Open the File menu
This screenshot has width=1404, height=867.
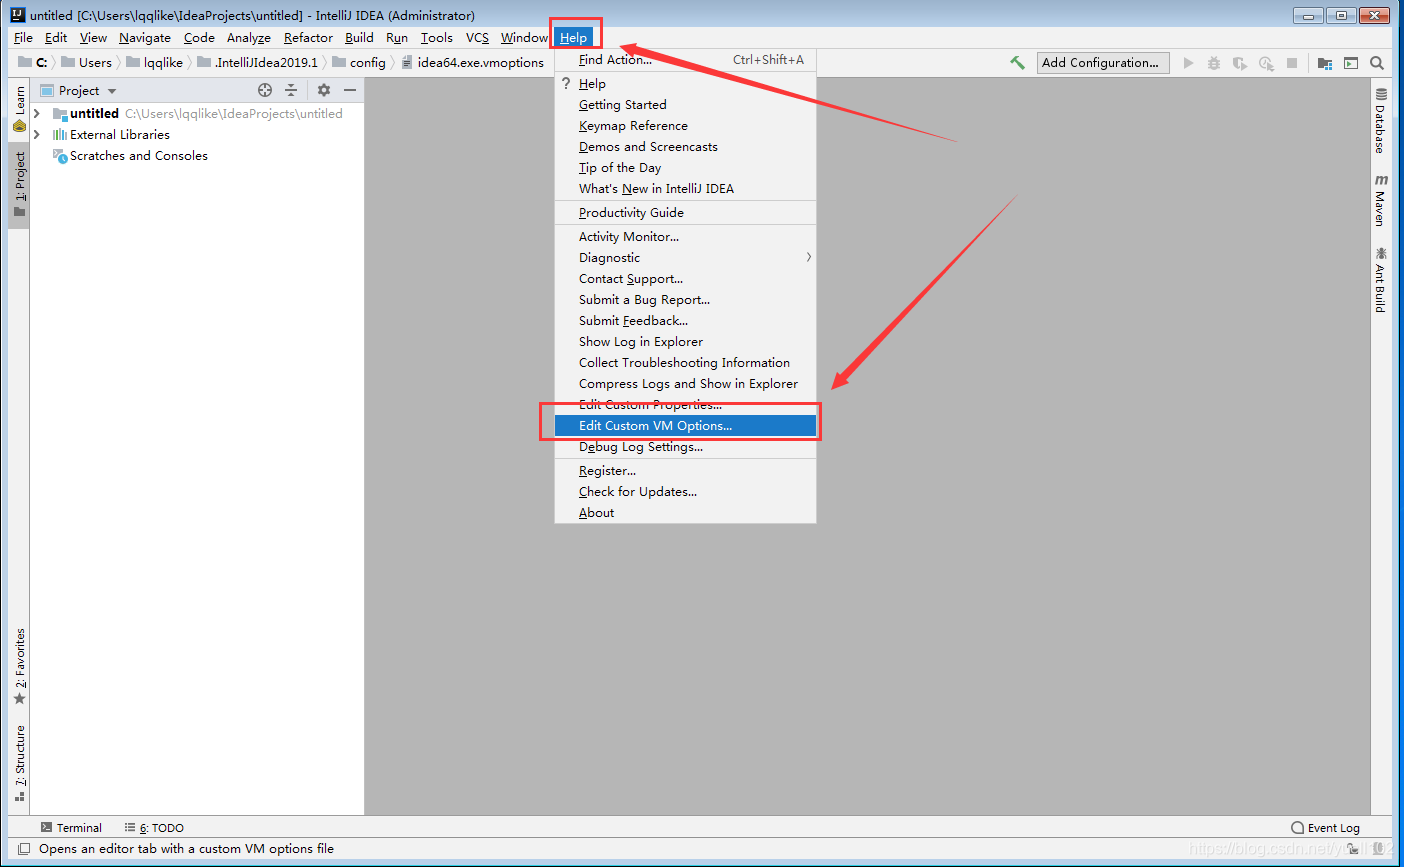23,38
